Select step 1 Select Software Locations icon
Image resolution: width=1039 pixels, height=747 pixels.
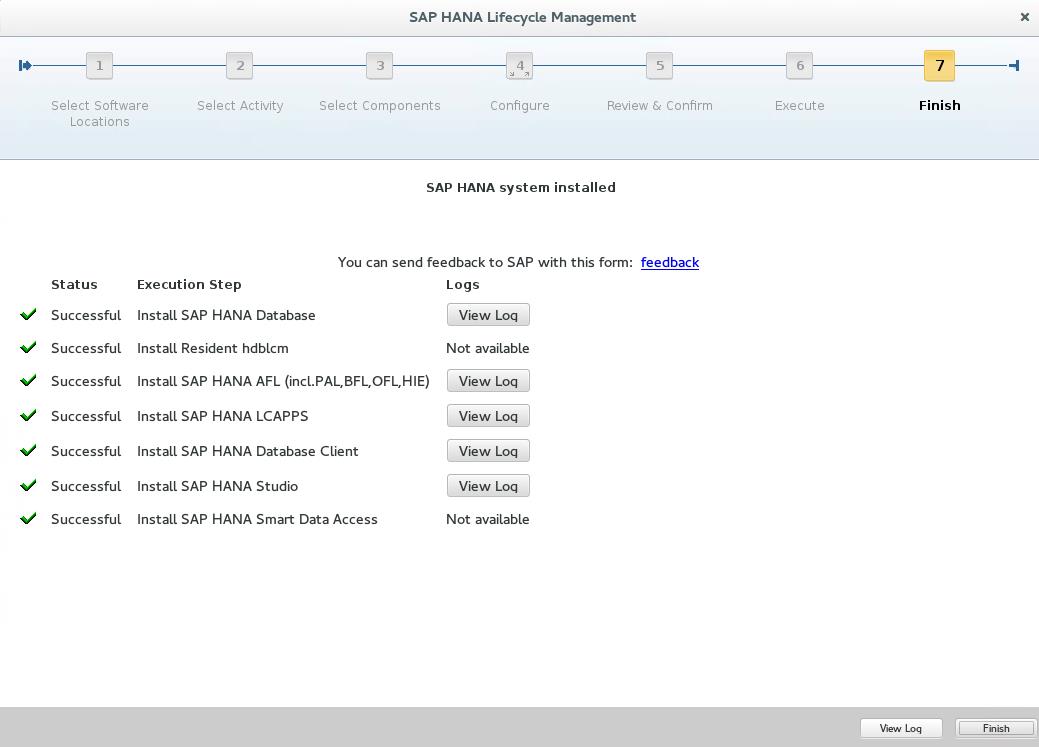tap(99, 65)
